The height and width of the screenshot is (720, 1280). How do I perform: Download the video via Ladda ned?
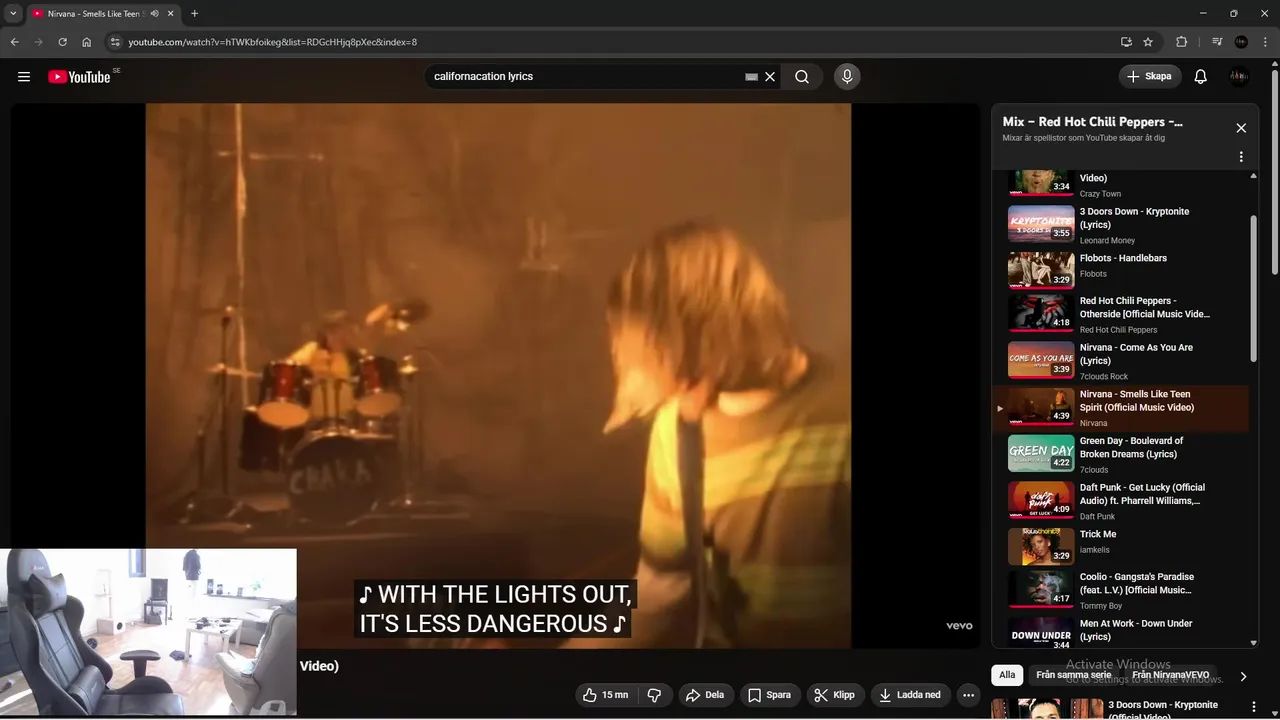click(910, 695)
